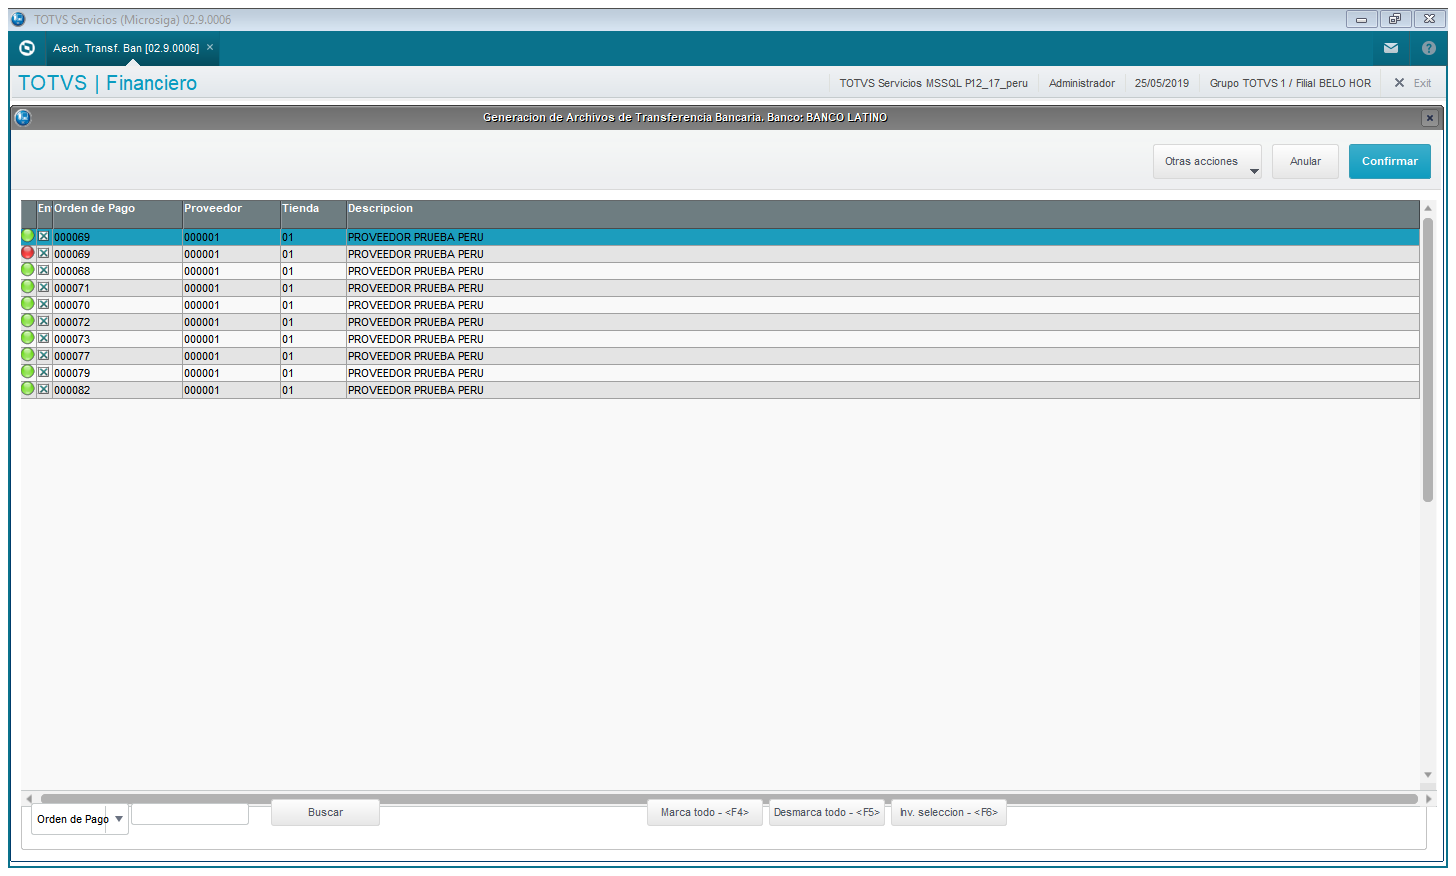The image size is (1456, 876).
Task: Click Grupo TOTVS 1 / Filial BELO HOR
Action: (1290, 83)
